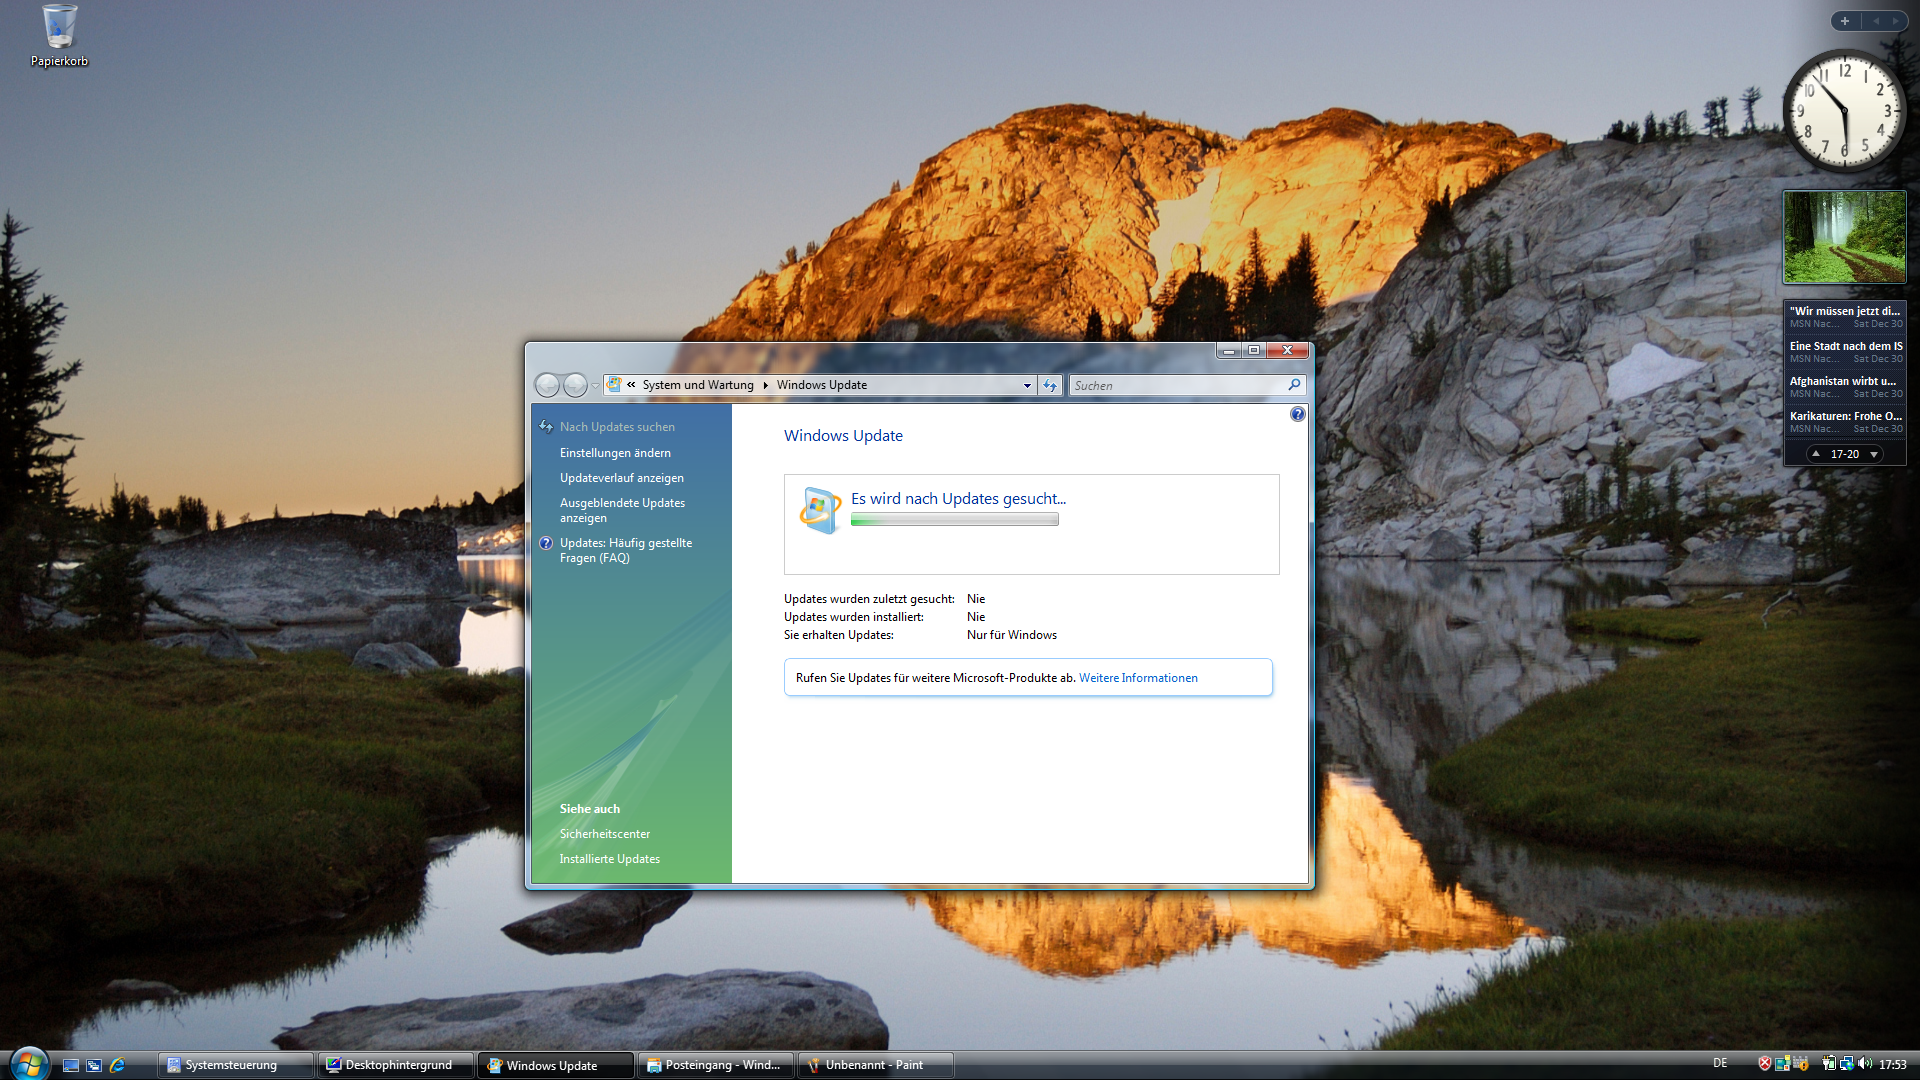Click the Switch between windows quick launch icon
This screenshot has width=1920, height=1080.
click(94, 1065)
